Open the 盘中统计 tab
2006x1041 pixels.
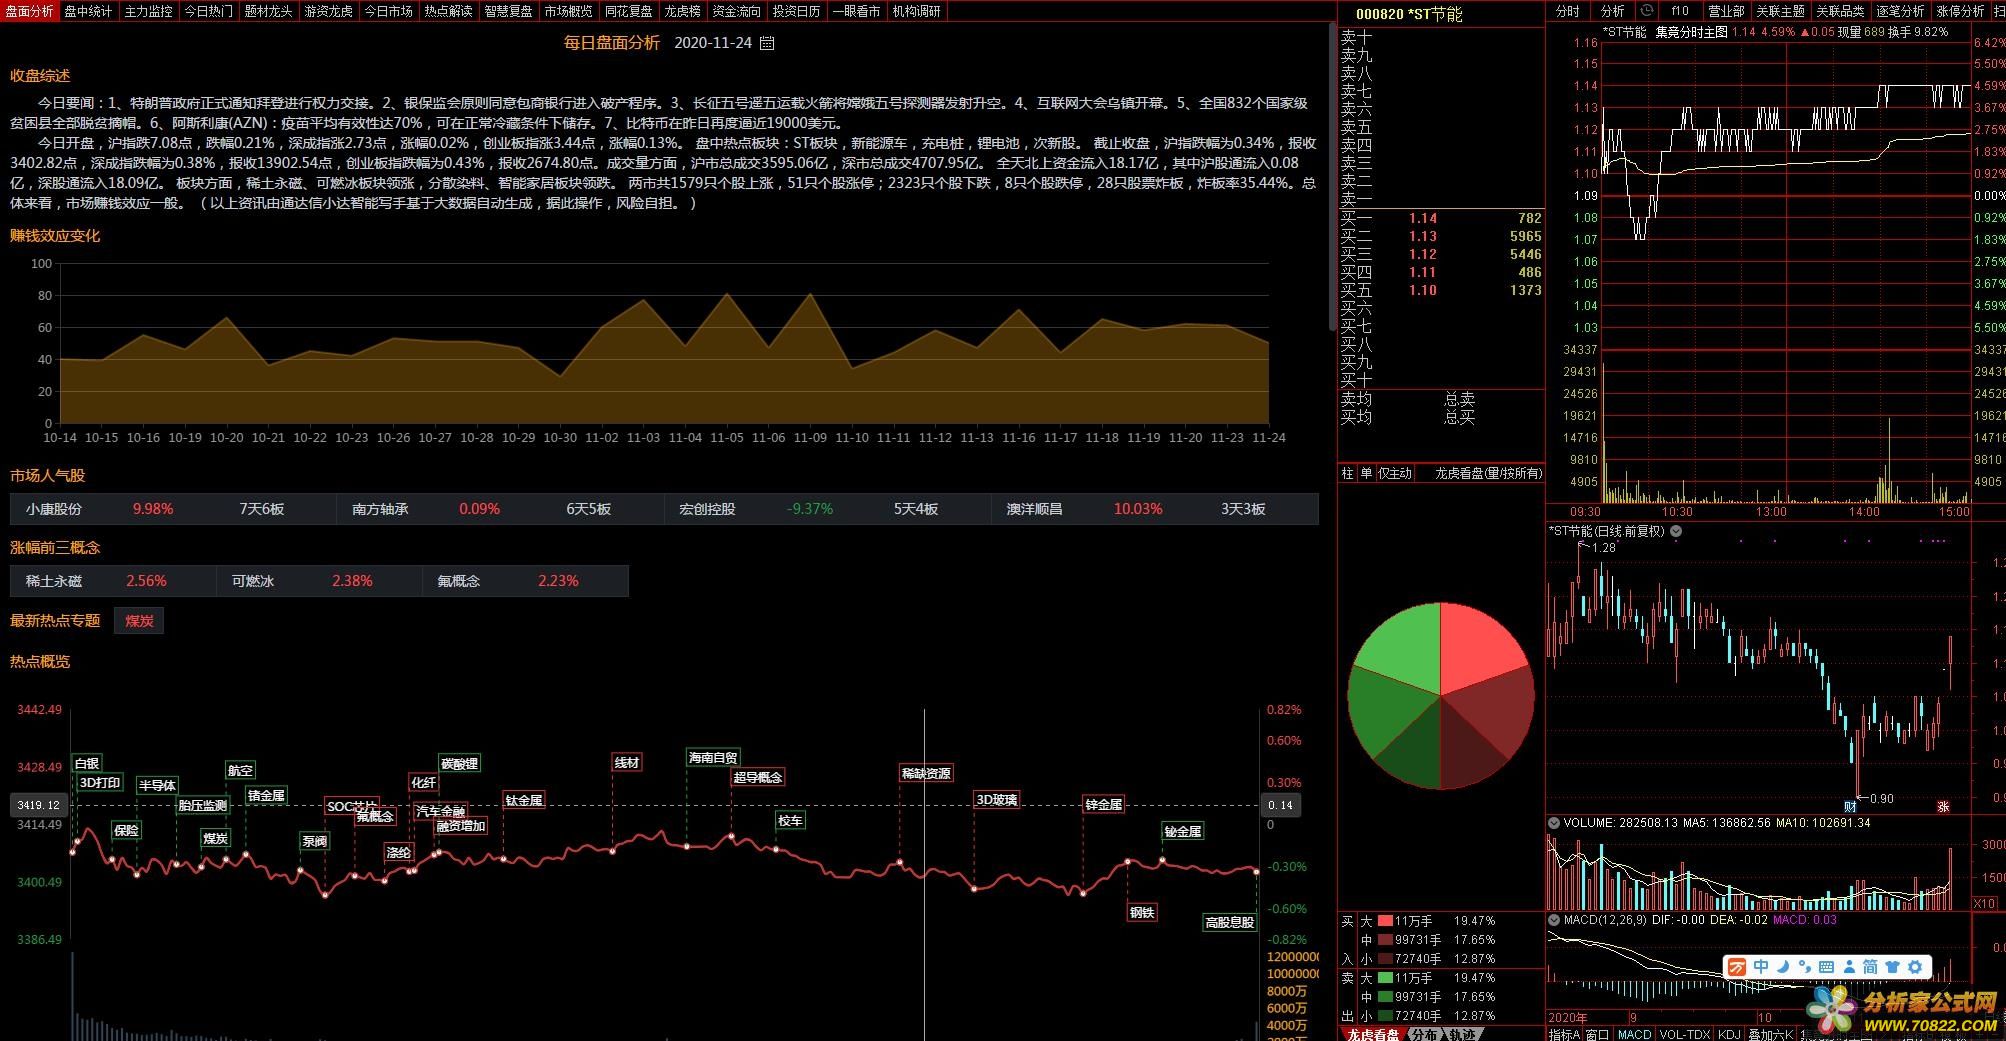(89, 11)
